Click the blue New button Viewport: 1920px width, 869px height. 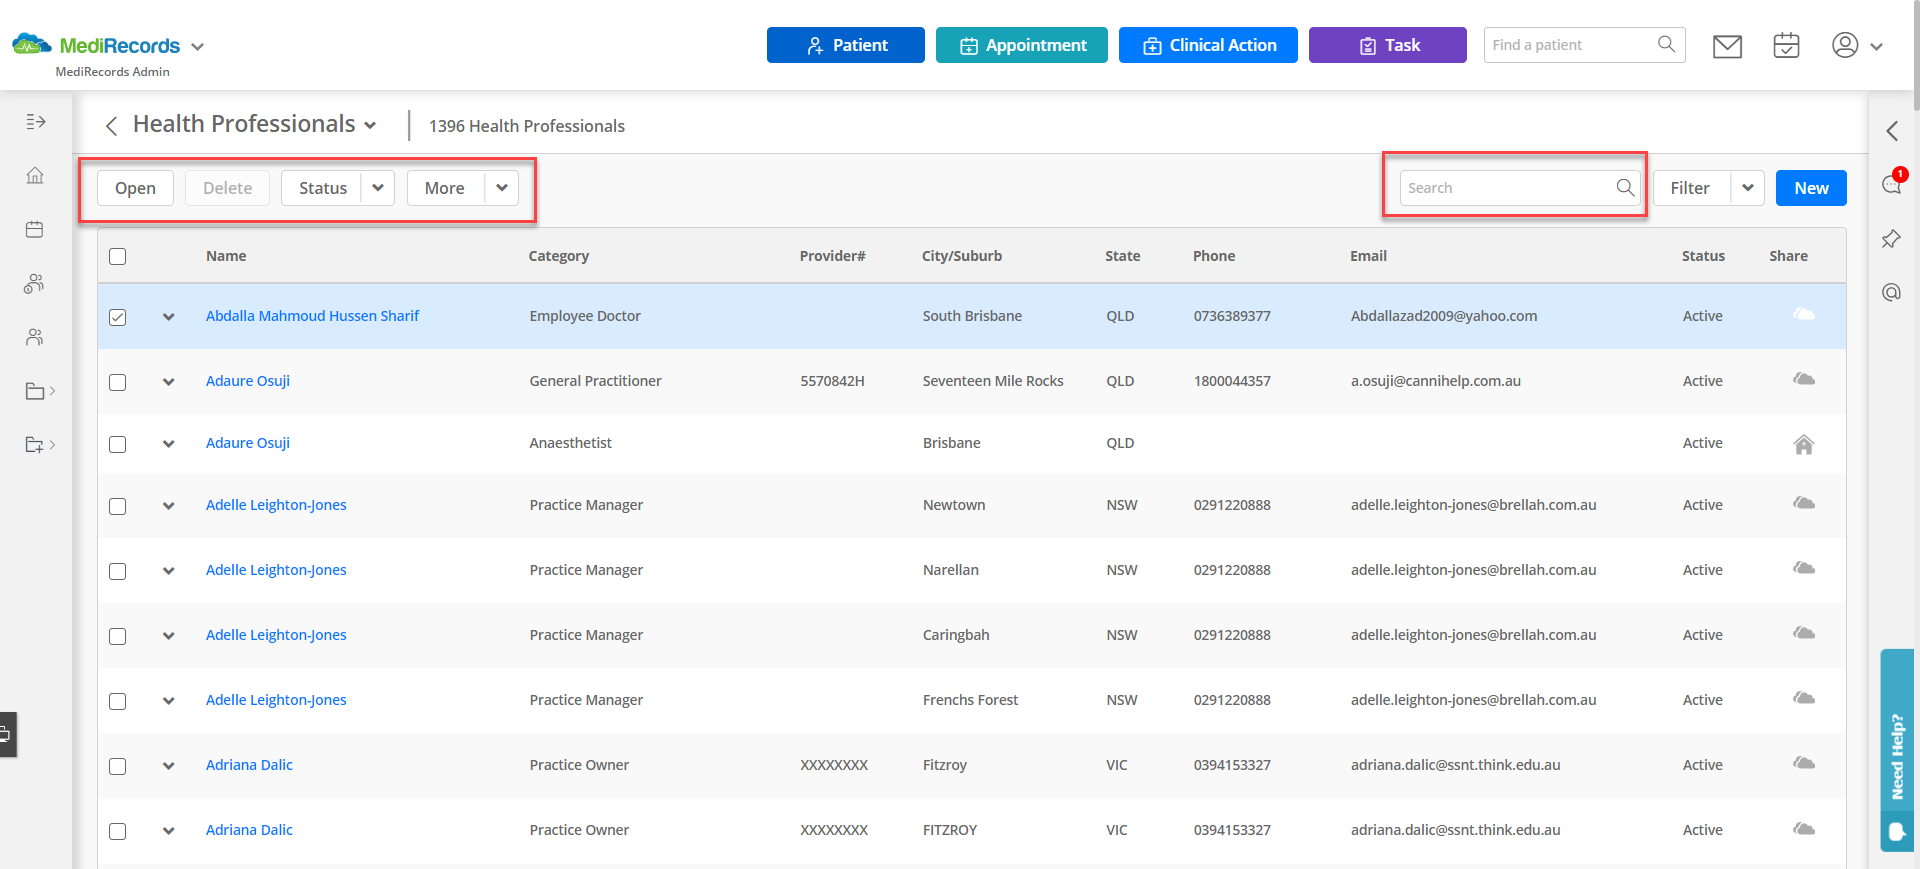1811,188
